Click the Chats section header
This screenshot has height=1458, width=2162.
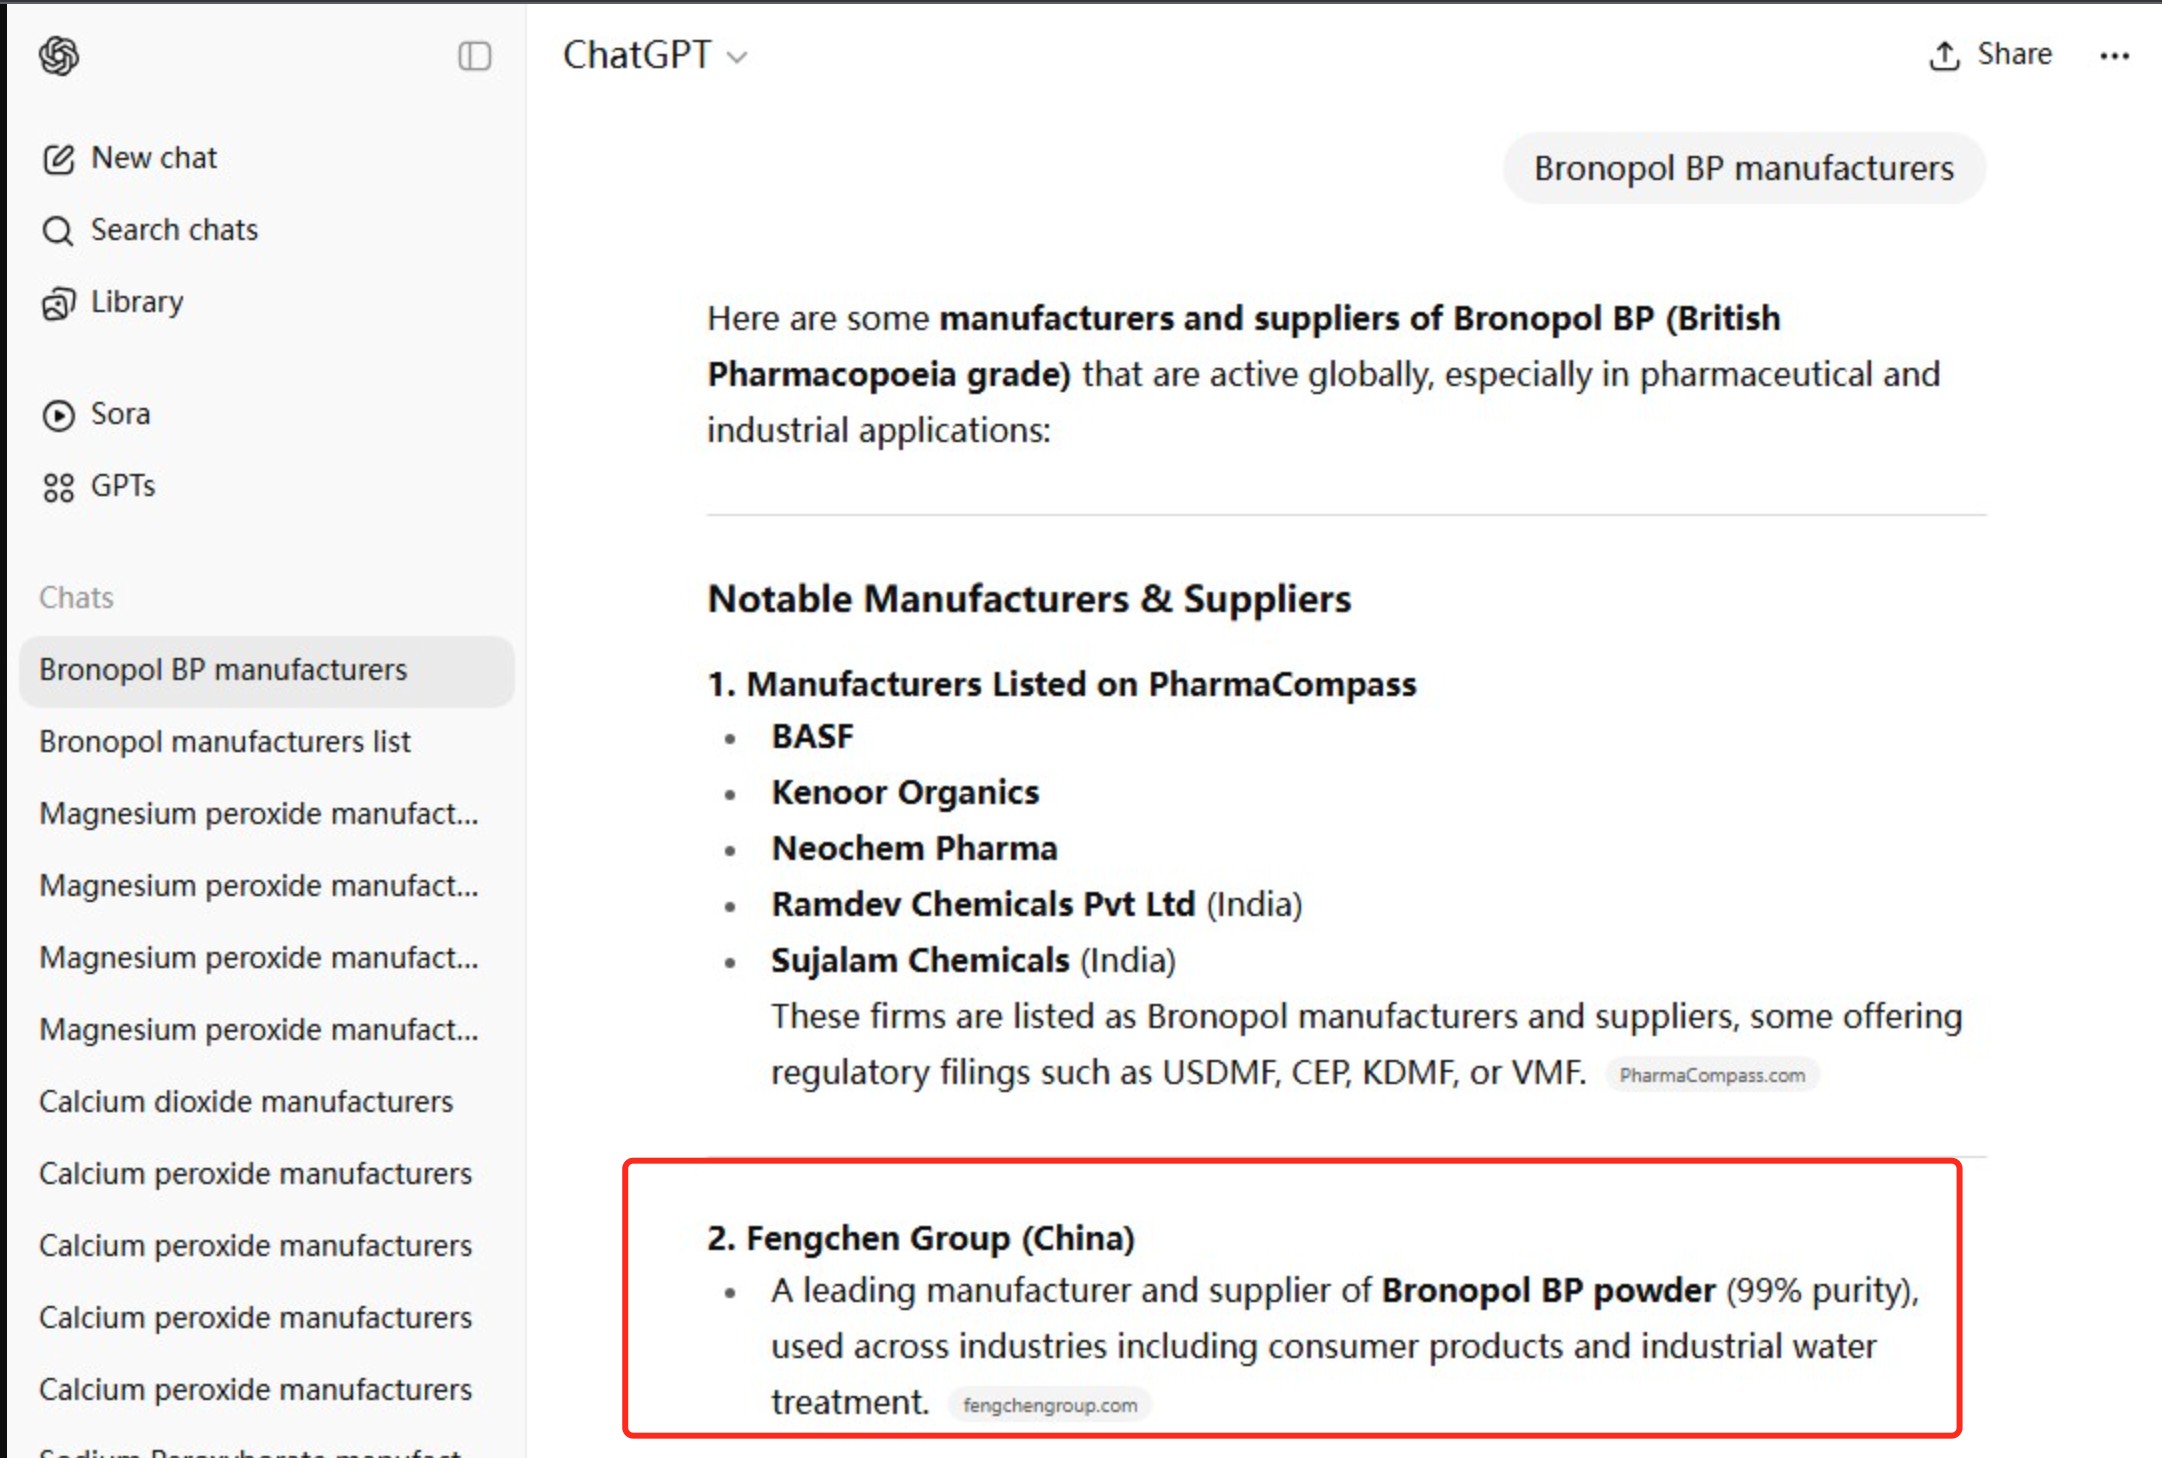76,598
